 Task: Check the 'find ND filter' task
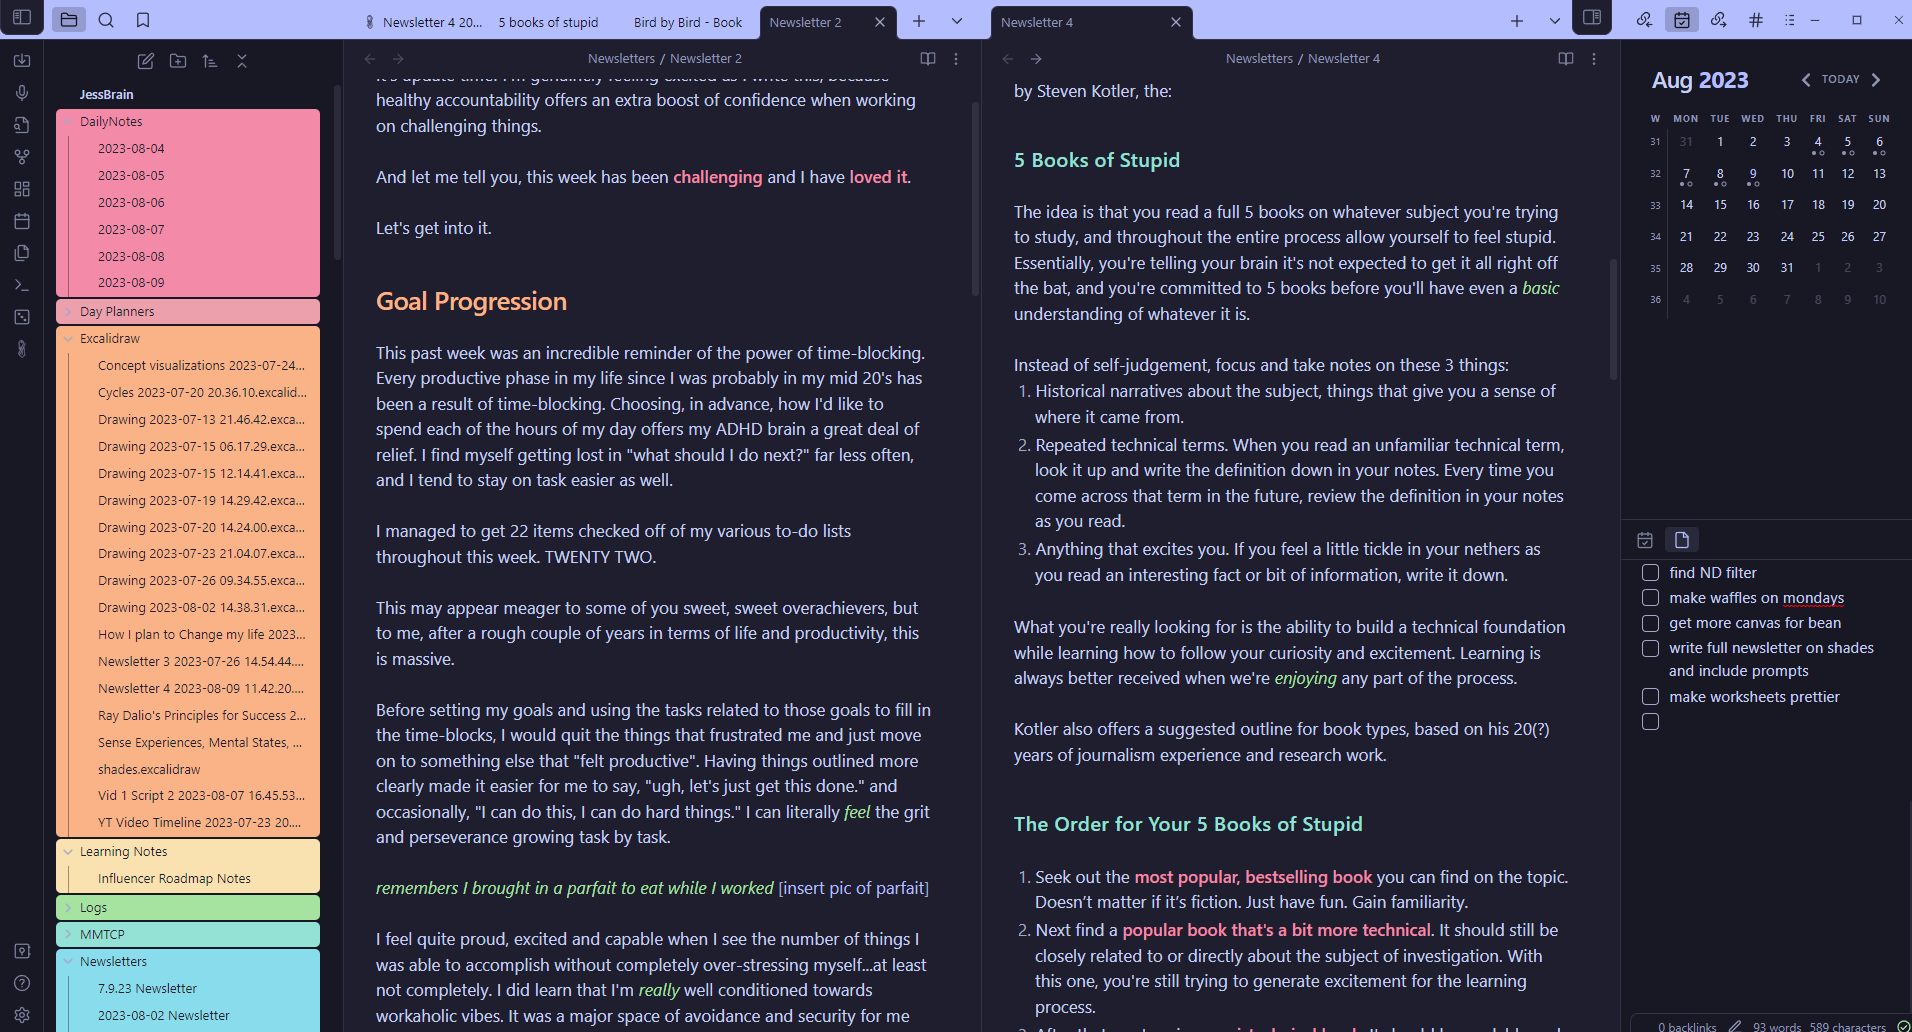(1650, 573)
